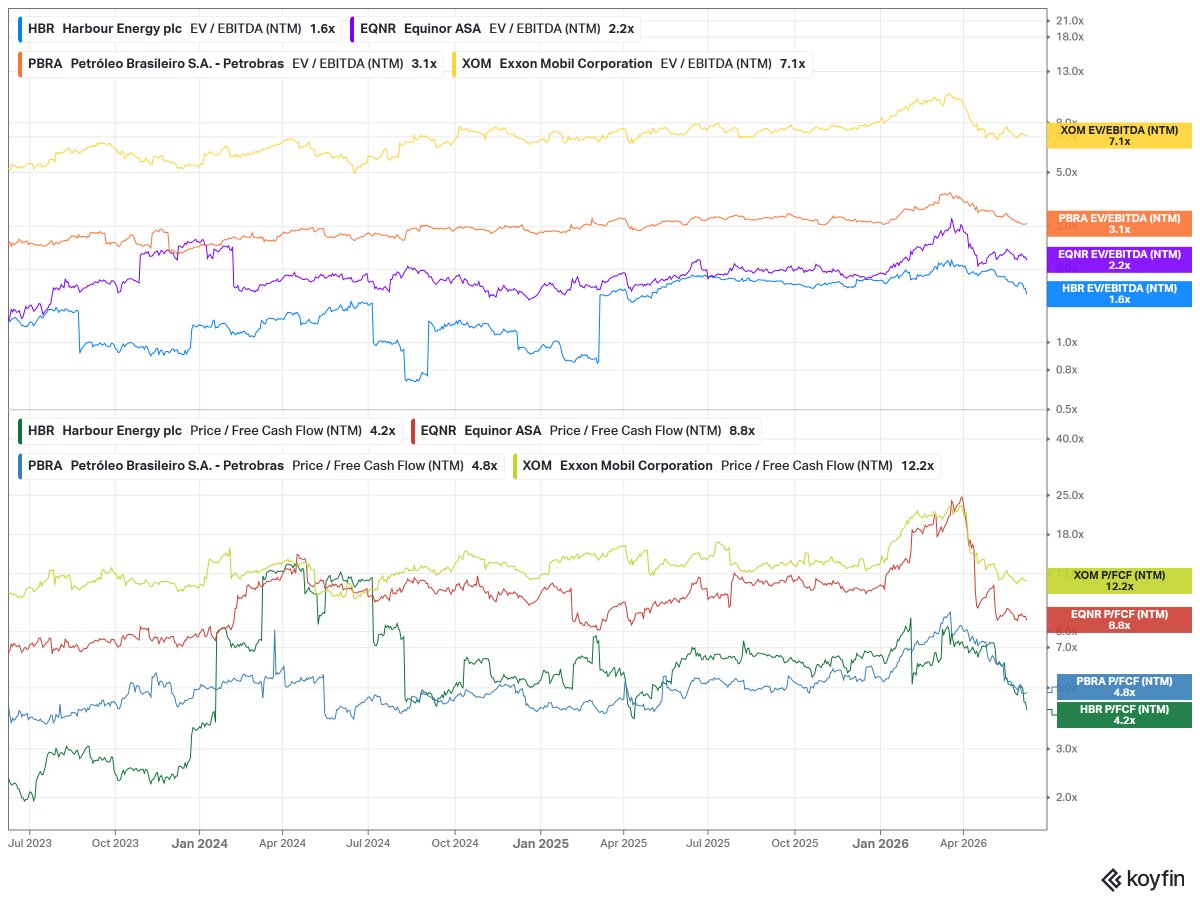This screenshot has height=900, width=1200.
Task: Click the purple EQNR color bar in top legend
Action: tap(353, 29)
